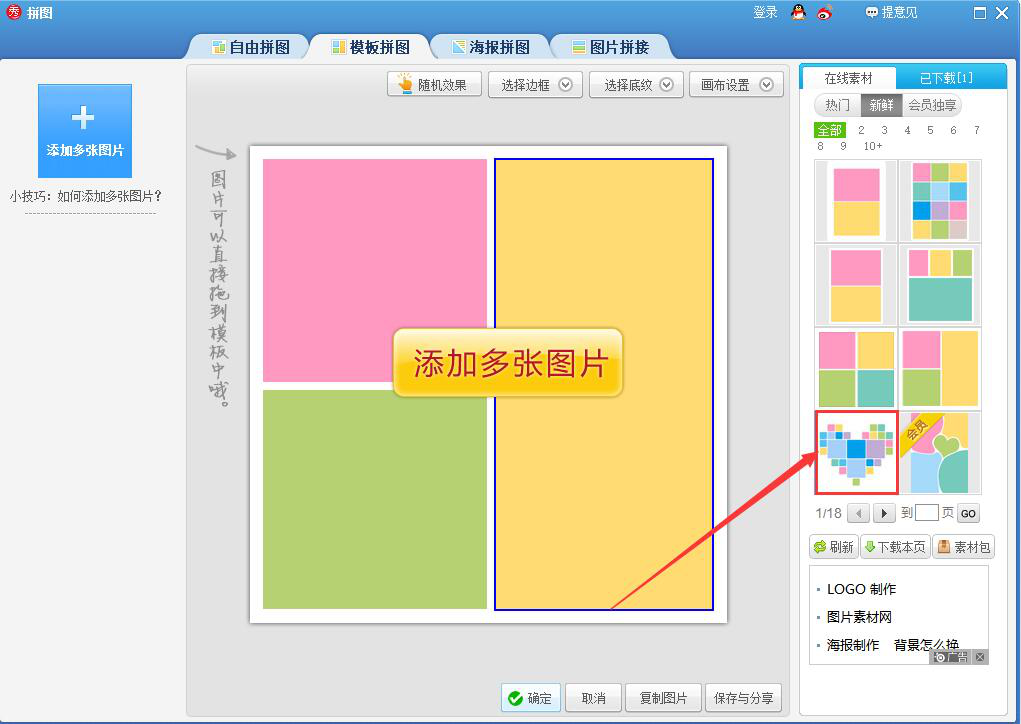Switch to 会员独享 filter

[932, 105]
